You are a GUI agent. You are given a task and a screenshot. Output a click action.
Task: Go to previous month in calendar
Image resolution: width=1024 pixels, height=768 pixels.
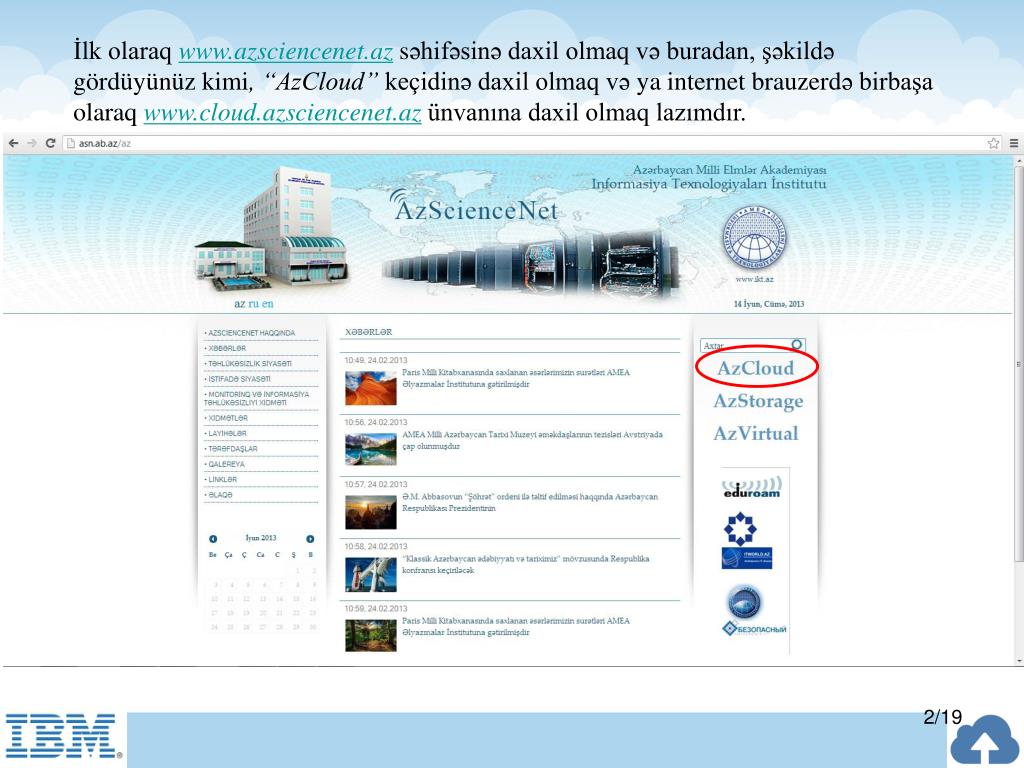coord(213,539)
